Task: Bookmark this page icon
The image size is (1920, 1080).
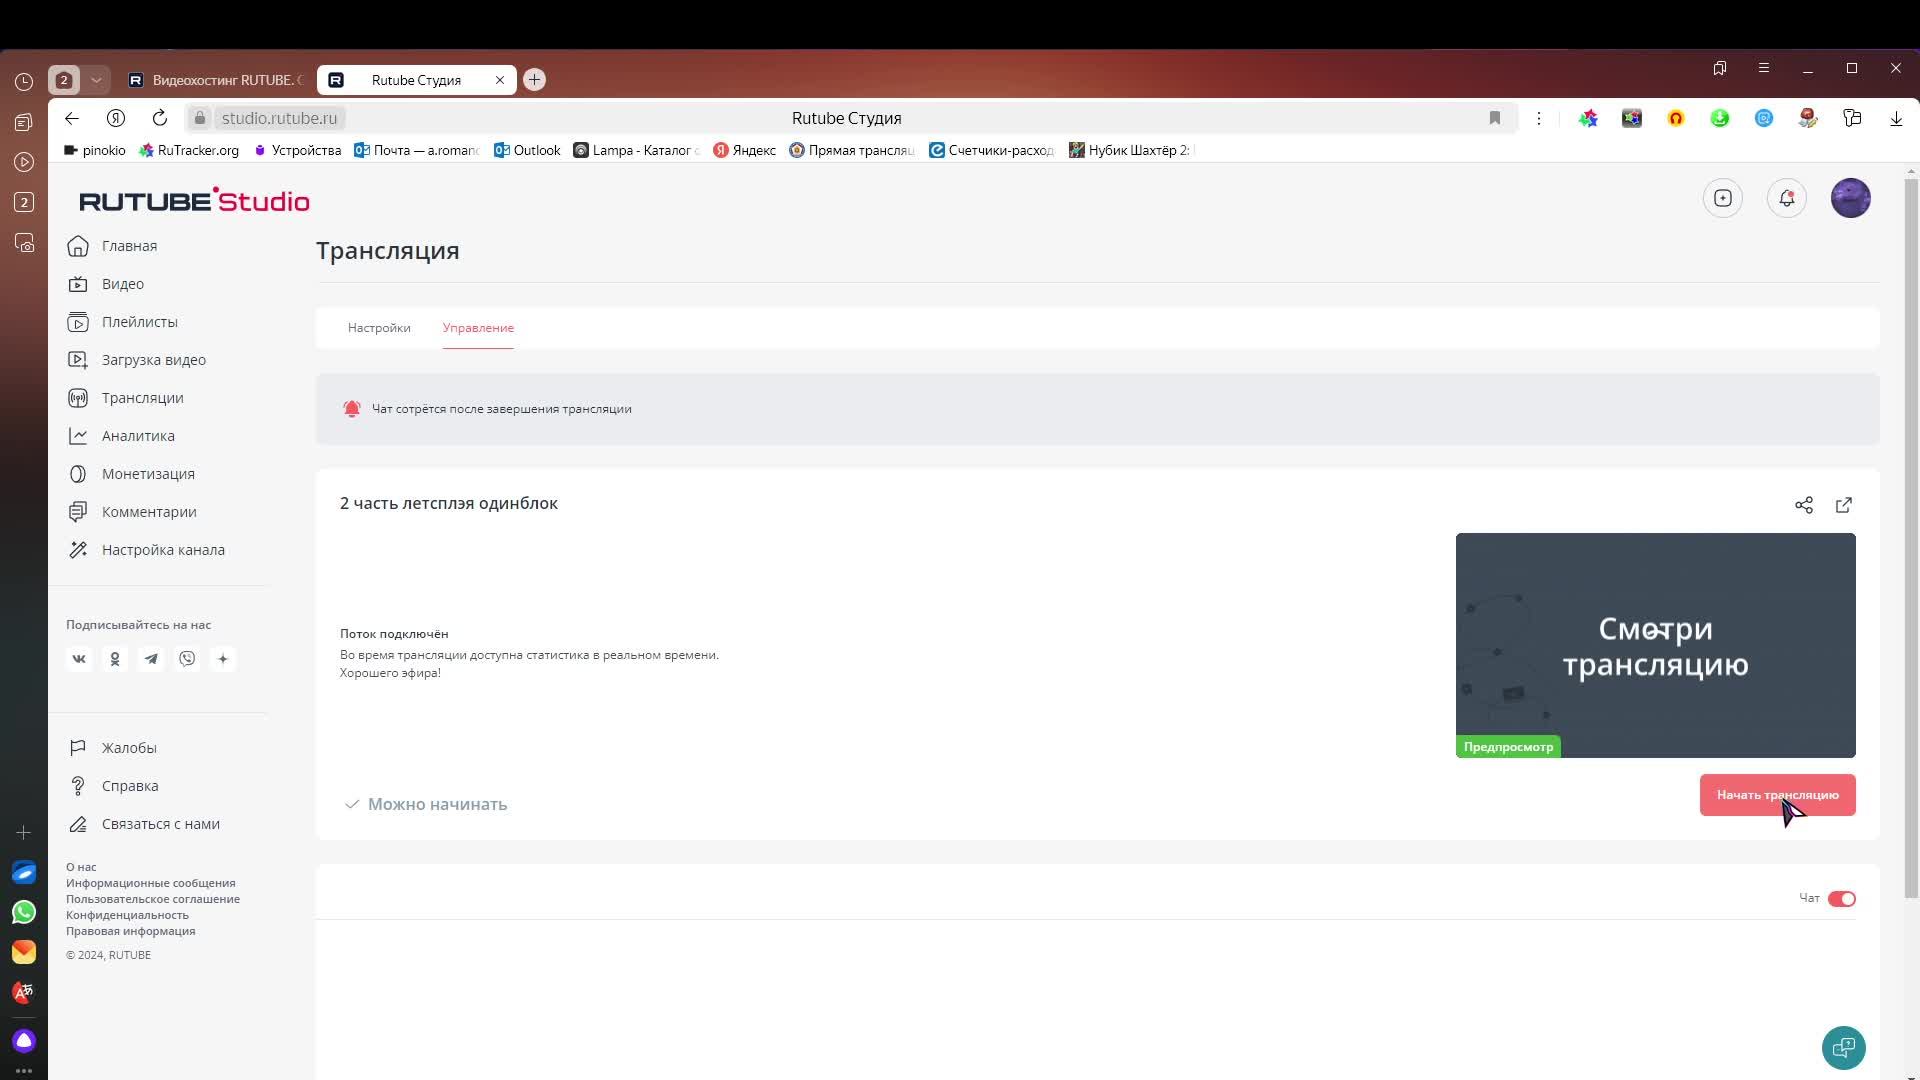Action: coord(1495,118)
